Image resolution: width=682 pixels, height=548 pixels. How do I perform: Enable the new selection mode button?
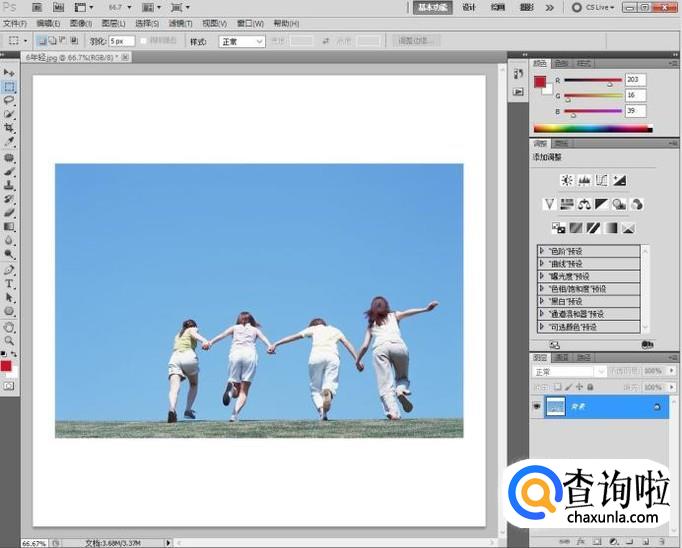click(42, 41)
